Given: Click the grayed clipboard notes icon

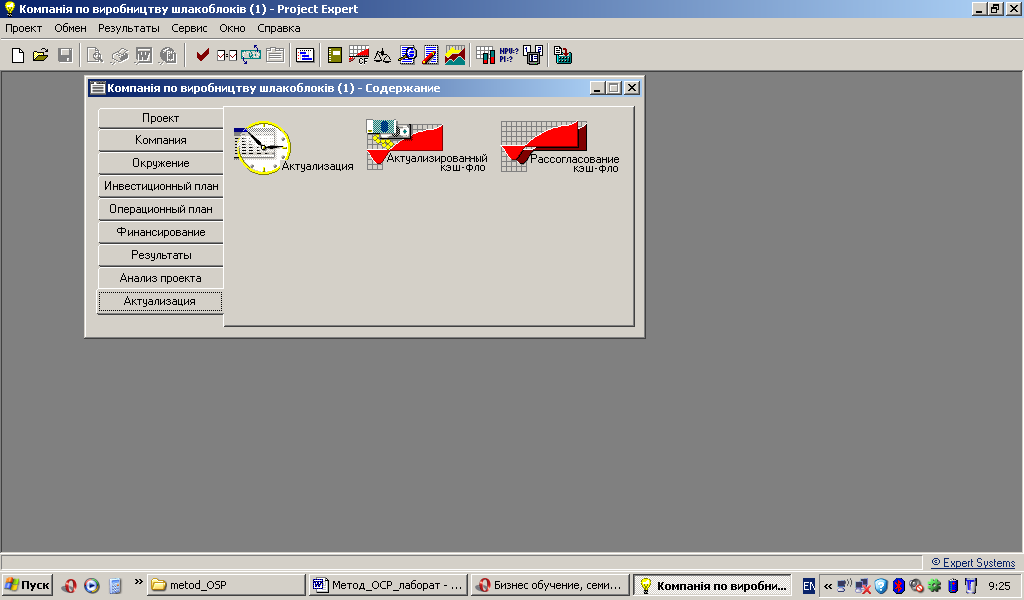Looking at the screenshot, I should 275,55.
